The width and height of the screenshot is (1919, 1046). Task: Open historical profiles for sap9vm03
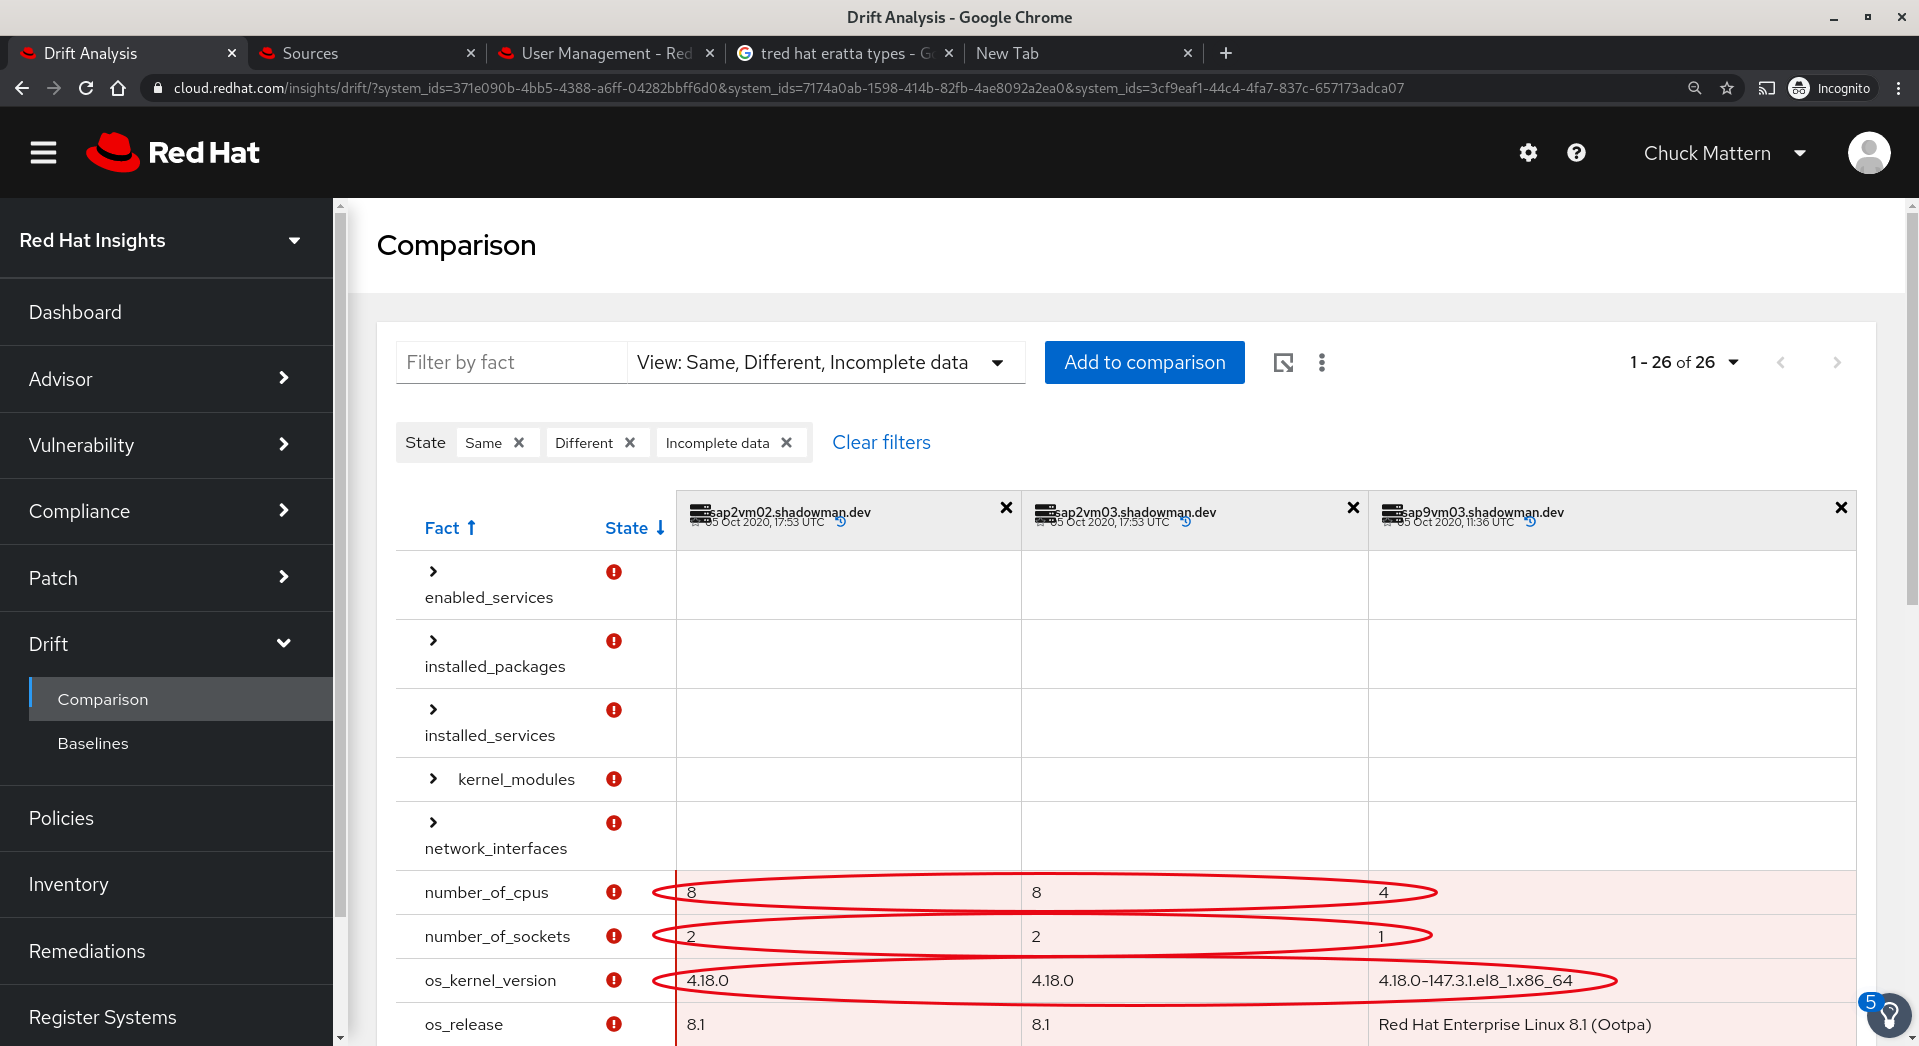pyautogui.click(x=1530, y=521)
